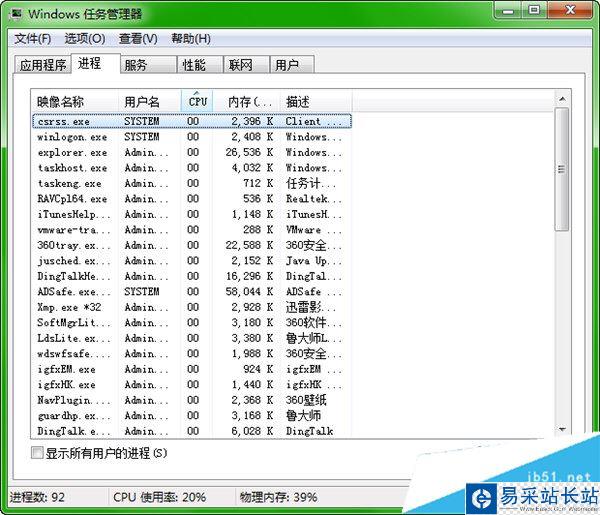Select the explorer.exe process row
600x515 pixels.
pyautogui.click(x=192, y=152)
